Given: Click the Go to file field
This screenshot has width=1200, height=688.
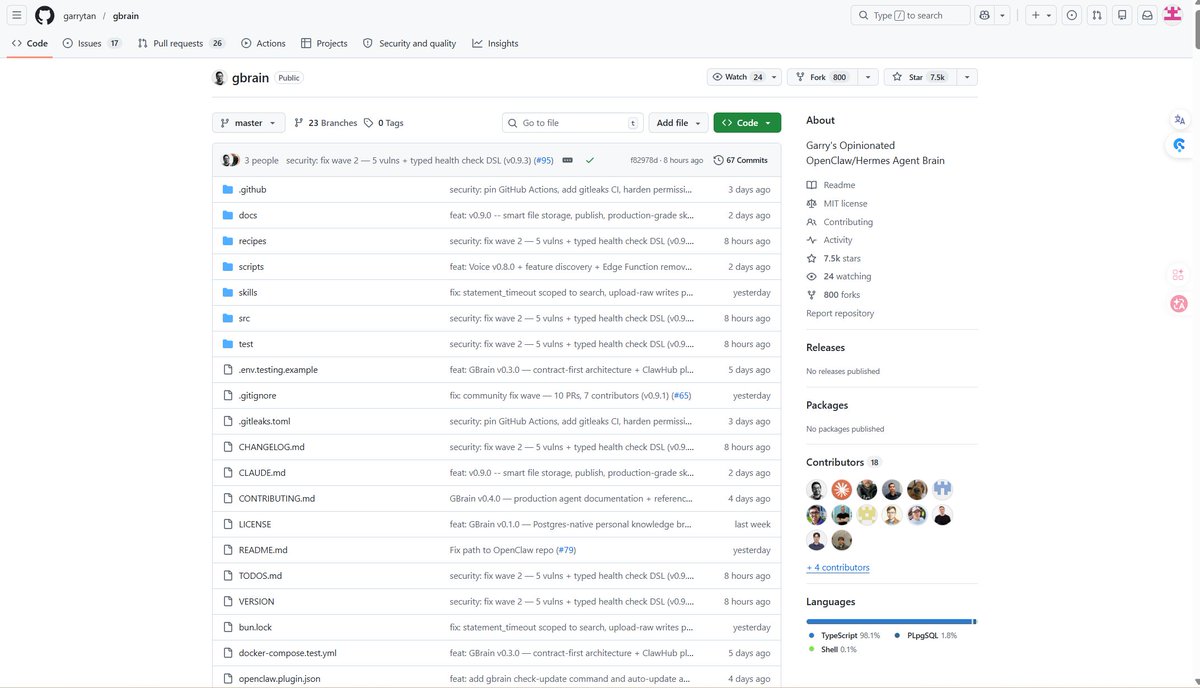Looking at the screenshot, I should [572, 123].
